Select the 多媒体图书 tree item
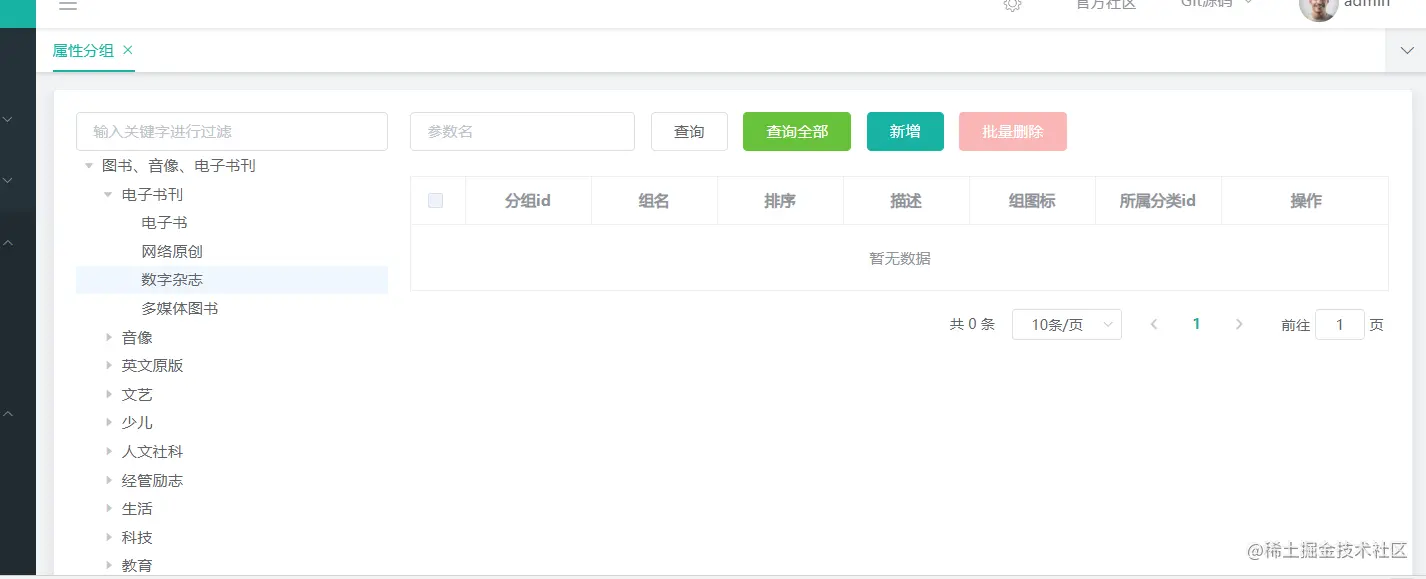 coord(180,309)
